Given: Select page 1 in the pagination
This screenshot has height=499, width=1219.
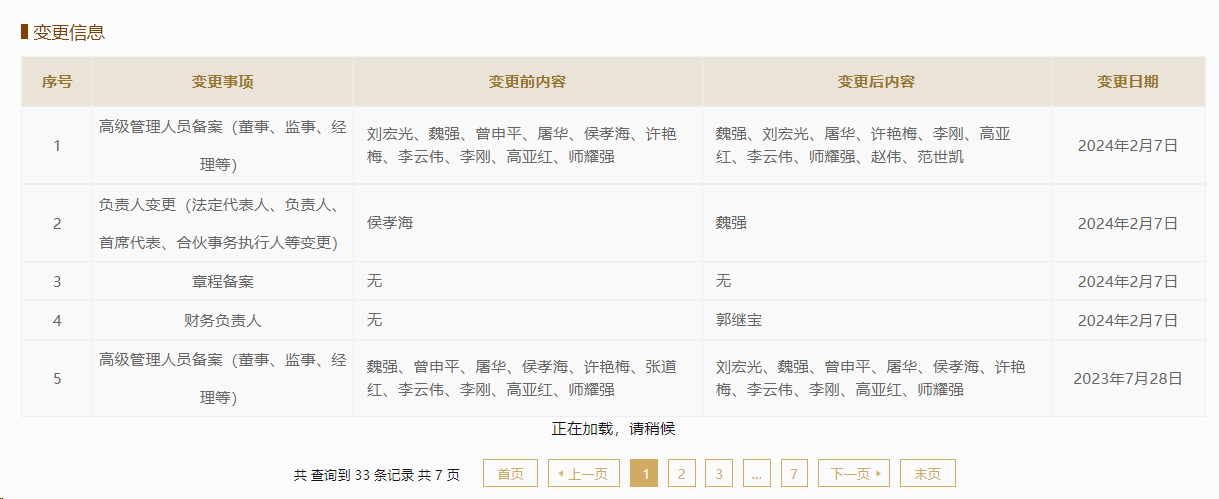Looking at the screenshot, I should pos(644,473).
